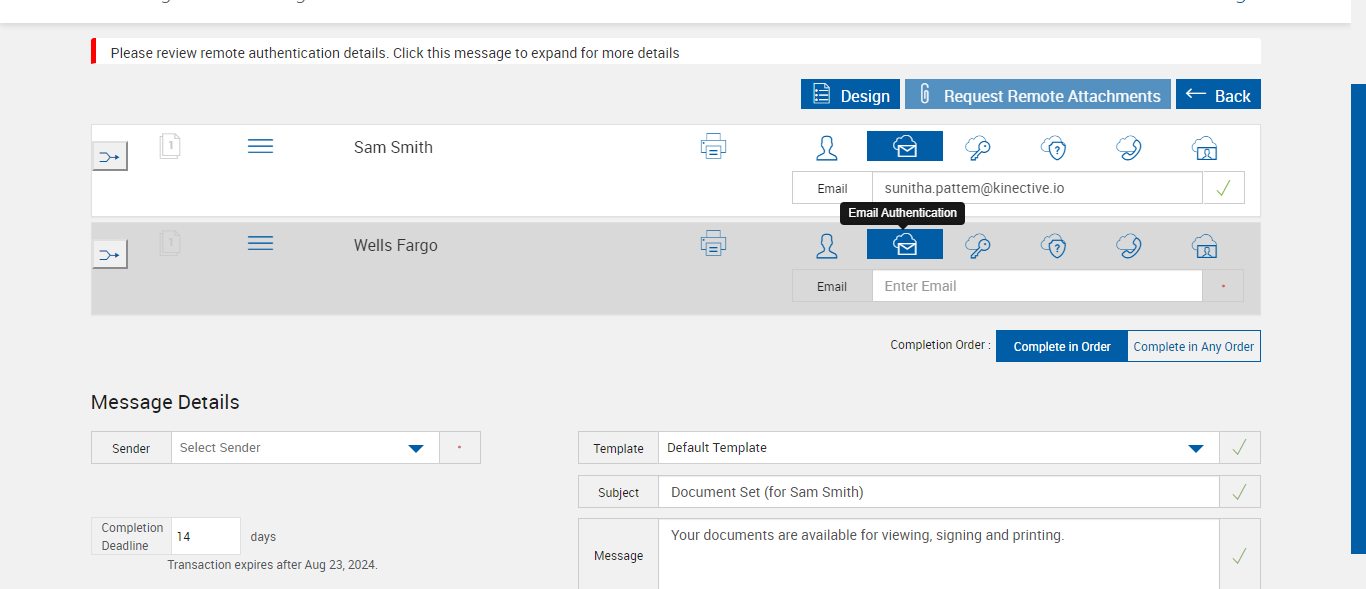Choose phone authentication for Sam Smith
The width and height of the screenshot is (1366, 589).
(1129, 148)
